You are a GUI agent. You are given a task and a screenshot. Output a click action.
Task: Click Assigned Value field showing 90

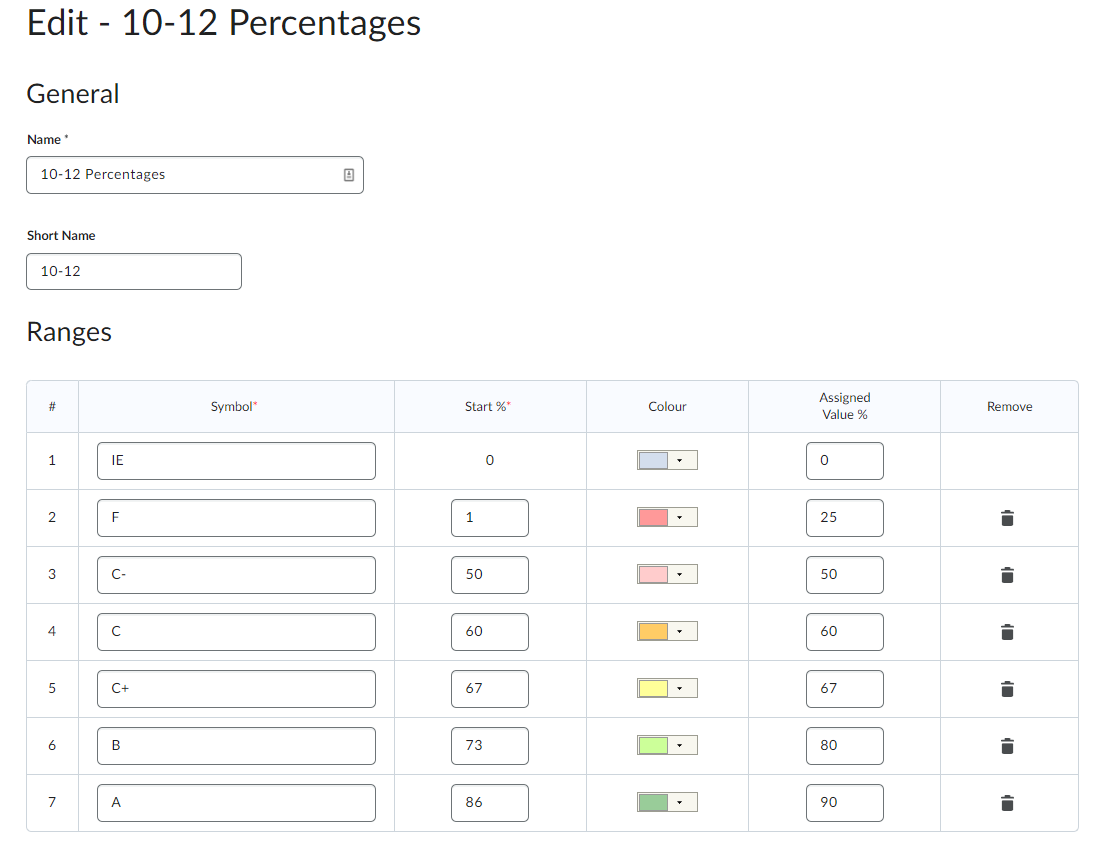(x=845, y=803)
